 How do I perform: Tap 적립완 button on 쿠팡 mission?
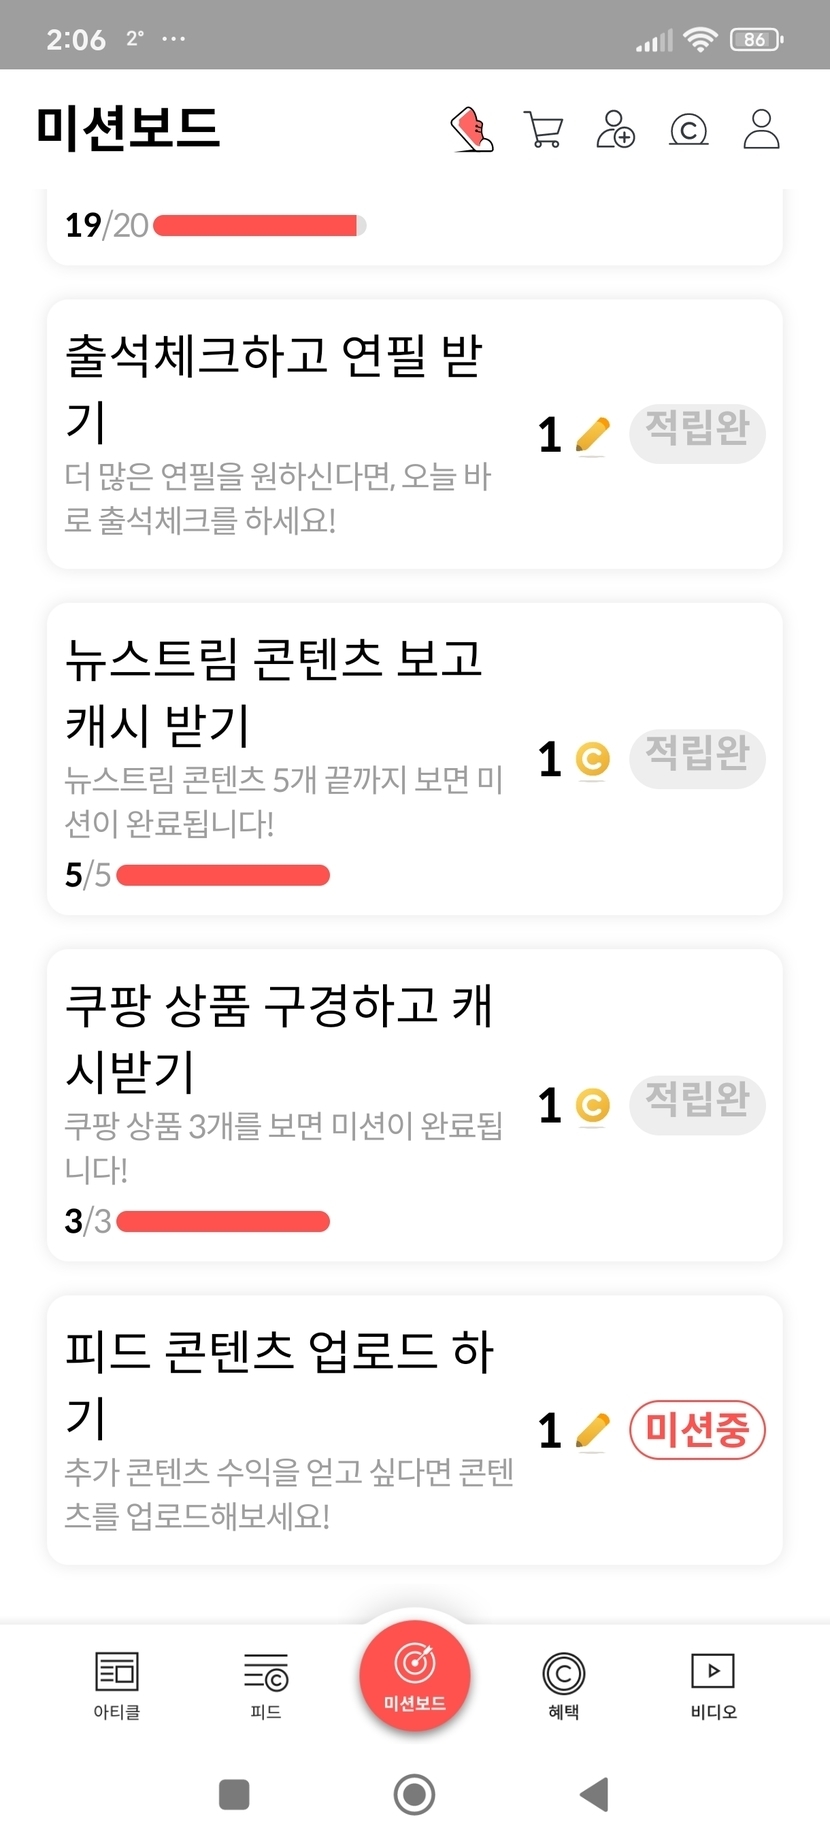tap(697, 1104)
